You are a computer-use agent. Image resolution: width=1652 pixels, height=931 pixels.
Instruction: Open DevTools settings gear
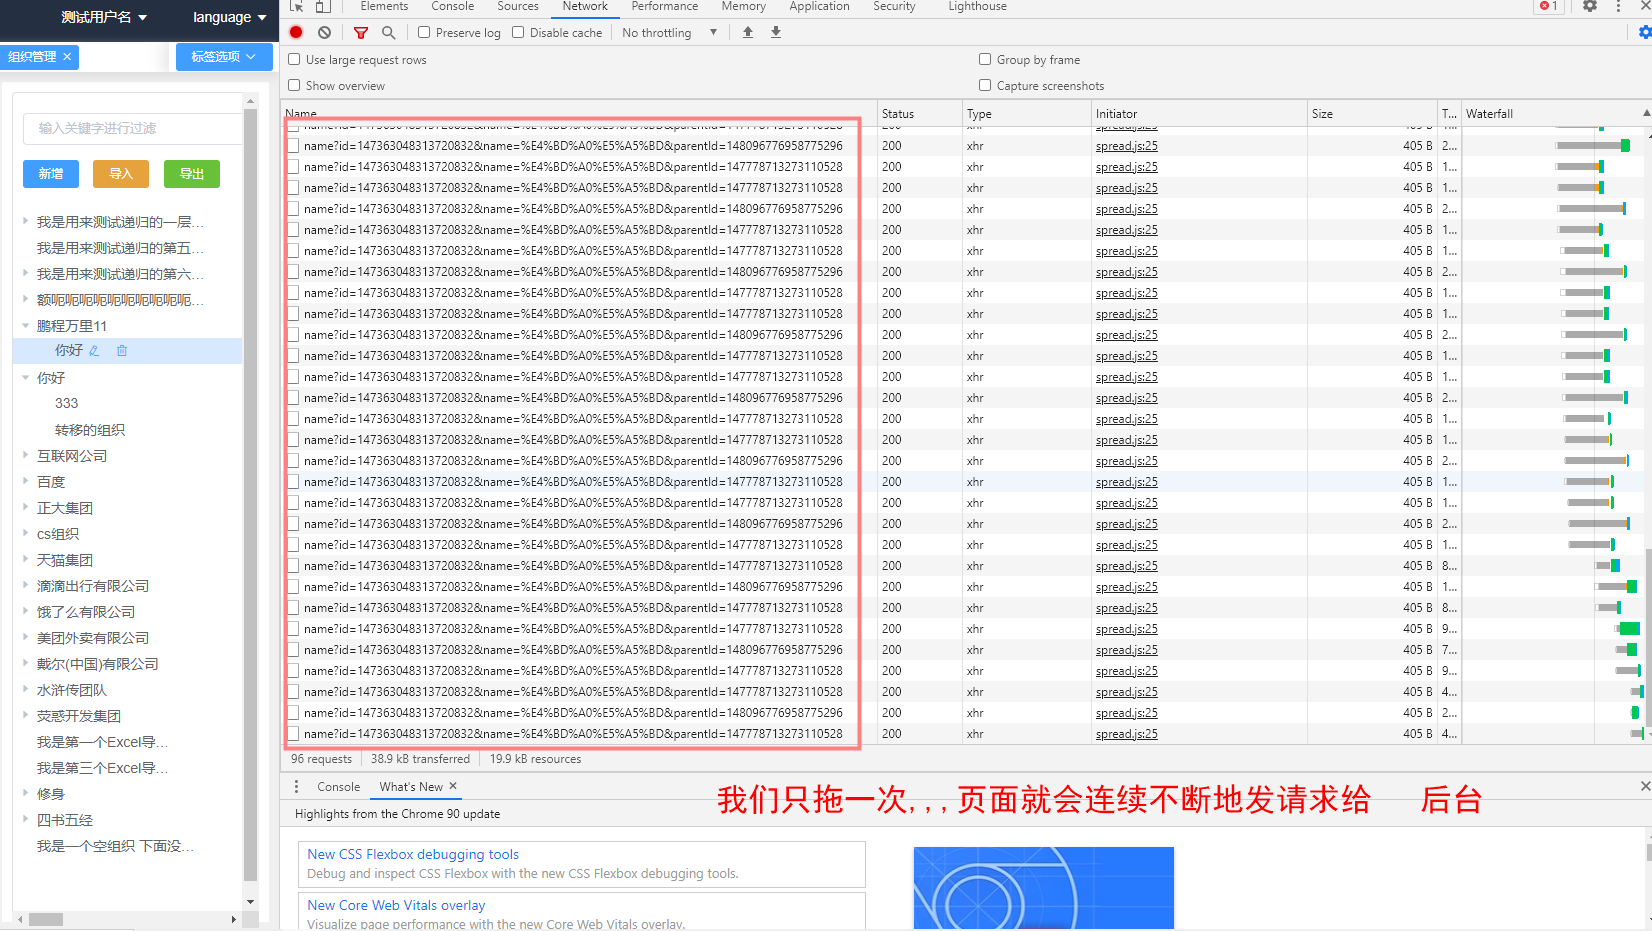pyautogui.click(x=1590, y=7)
